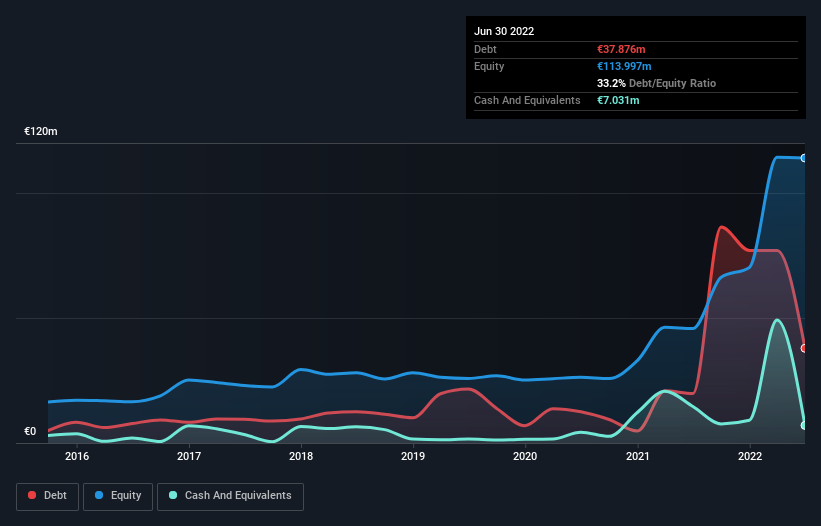
Task: Click the teal Cash And Equivalents legend dot
Action: point(173,495)
